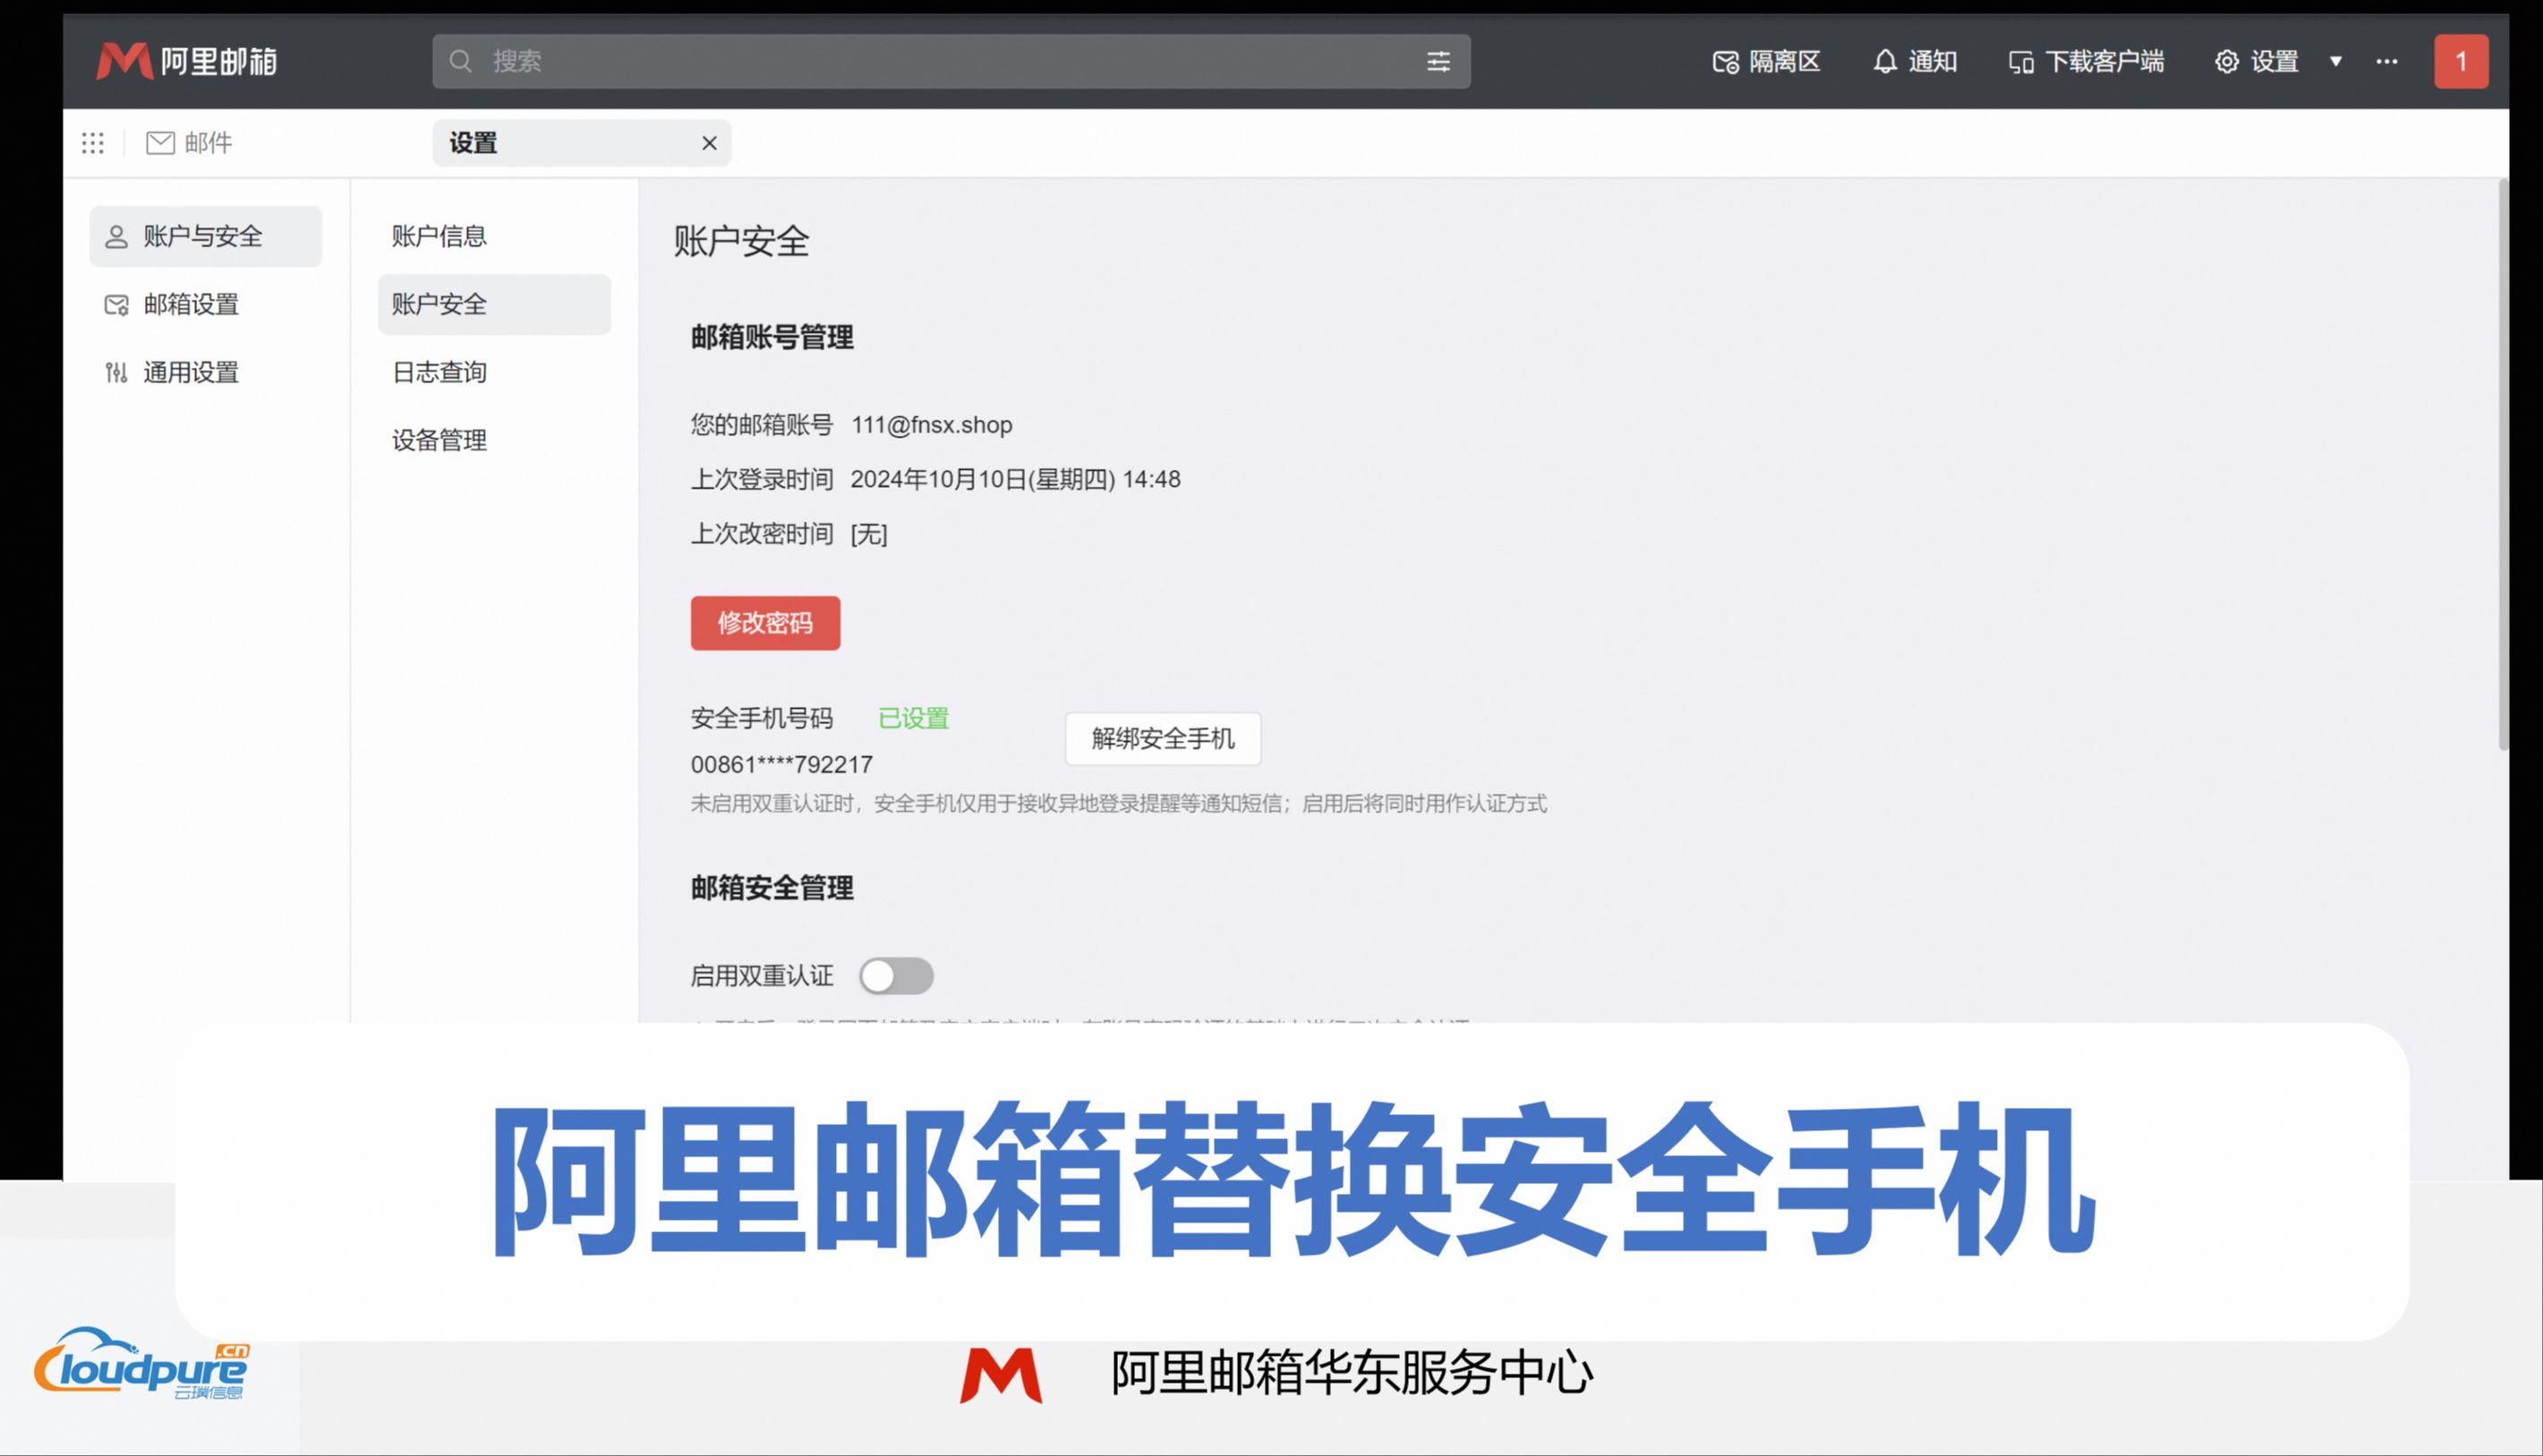Click download client (下载客户端)
The width and height of the screenshot is (2543, 1456).
[x=2086, y=61]
